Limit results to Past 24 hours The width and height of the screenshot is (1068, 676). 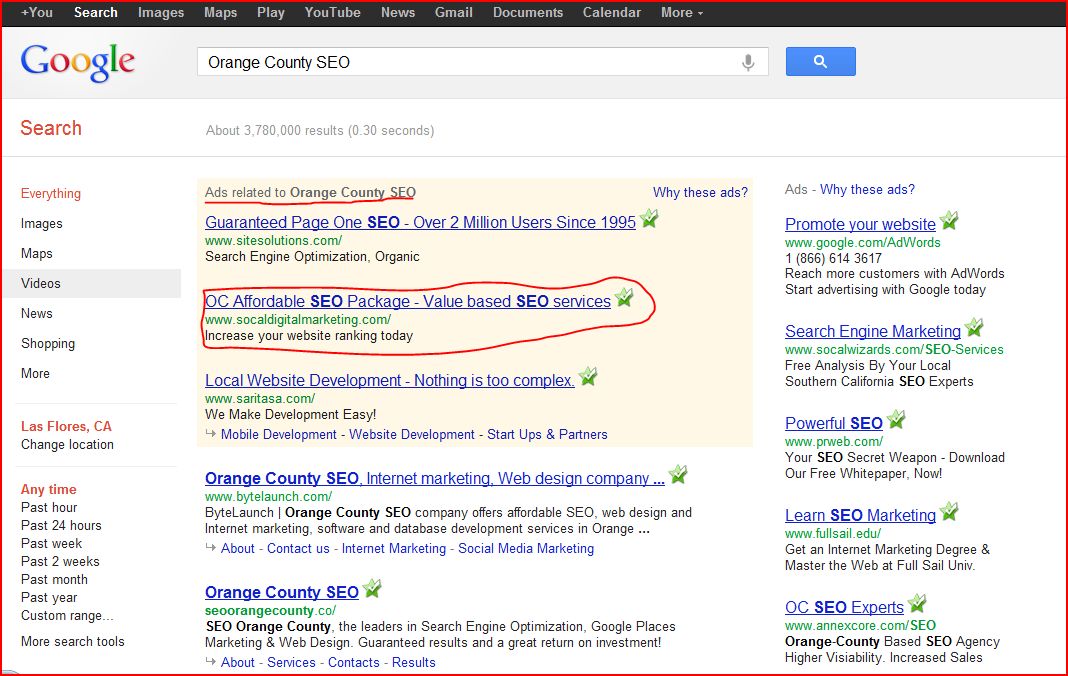point(61,525)
